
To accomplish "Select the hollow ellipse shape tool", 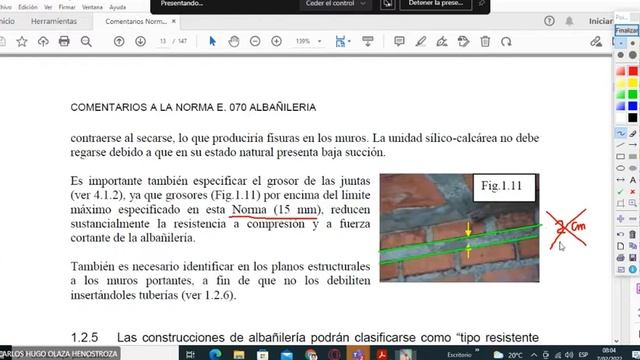I will point(620,168).
